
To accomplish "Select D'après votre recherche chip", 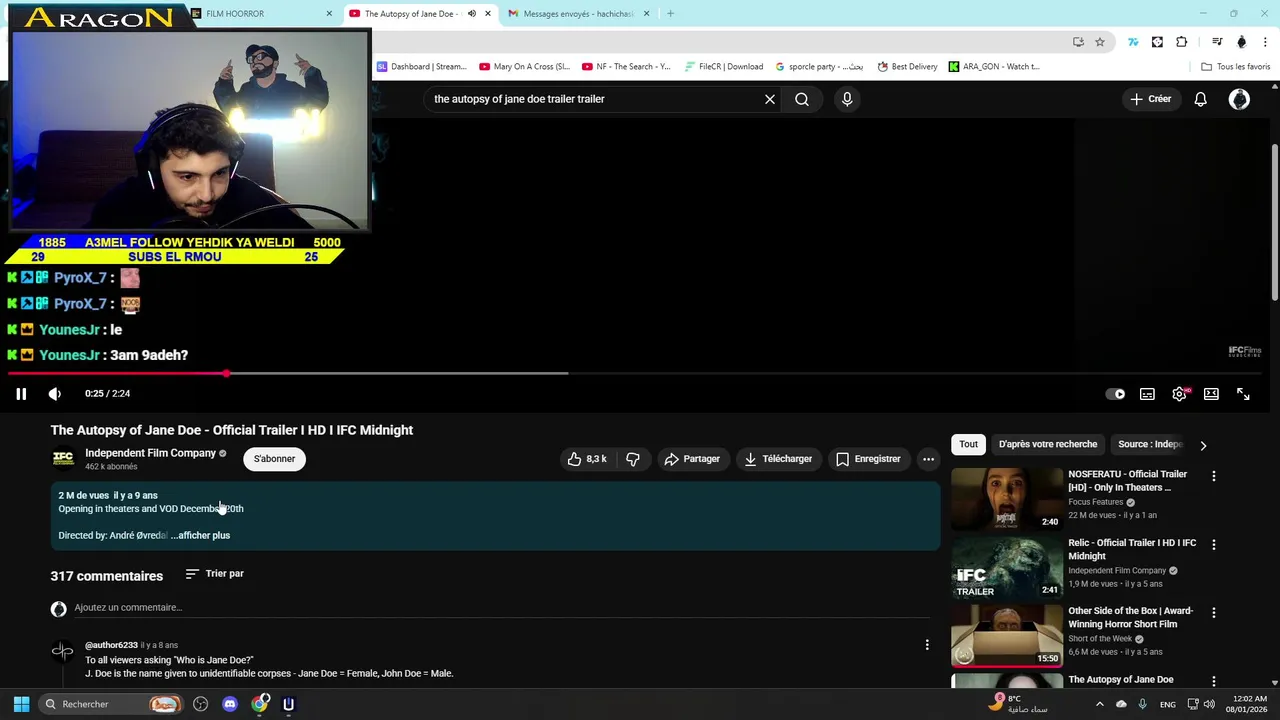I will tap(1047, 444).
